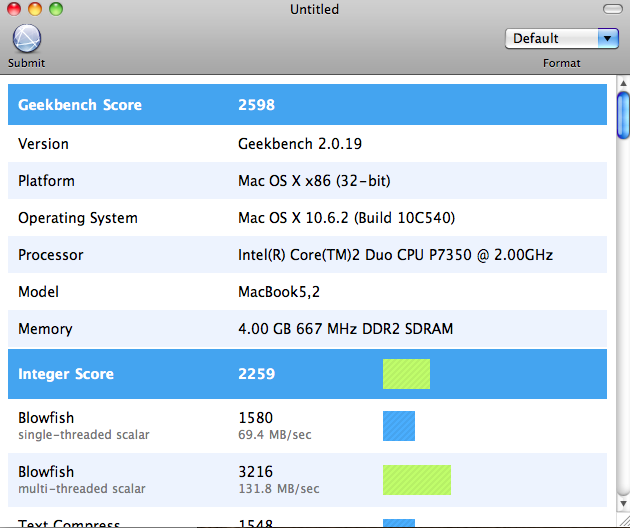Click the Platform label

tap(46, 181)
